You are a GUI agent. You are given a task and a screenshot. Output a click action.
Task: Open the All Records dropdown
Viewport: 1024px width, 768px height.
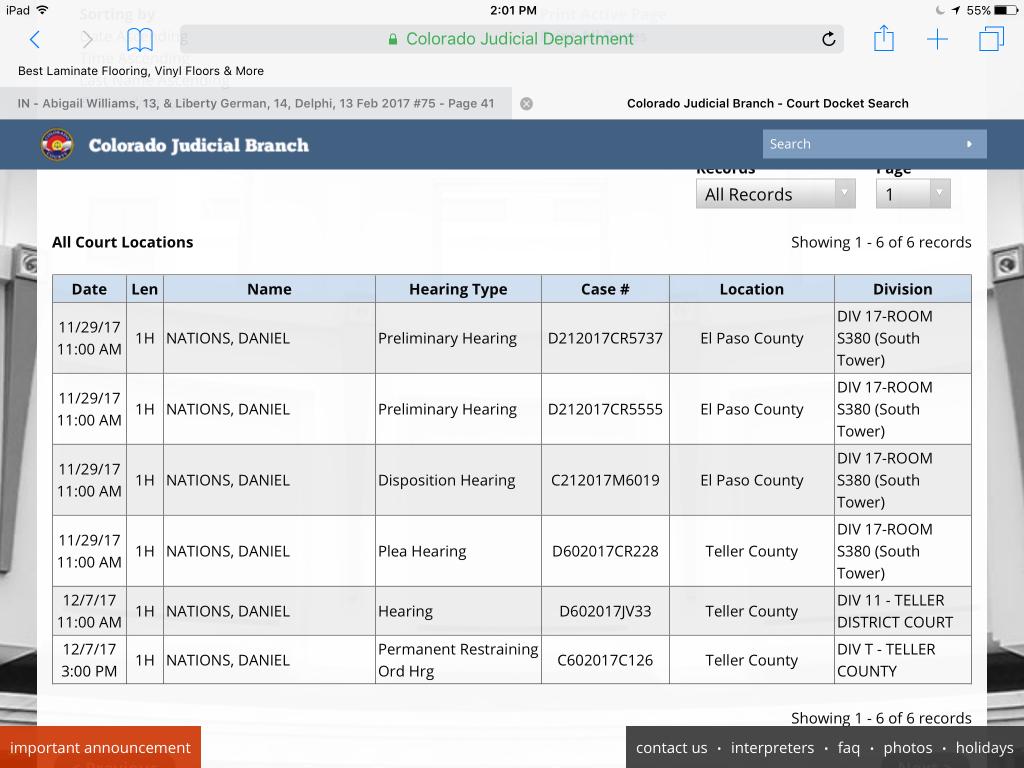[775, 194]
